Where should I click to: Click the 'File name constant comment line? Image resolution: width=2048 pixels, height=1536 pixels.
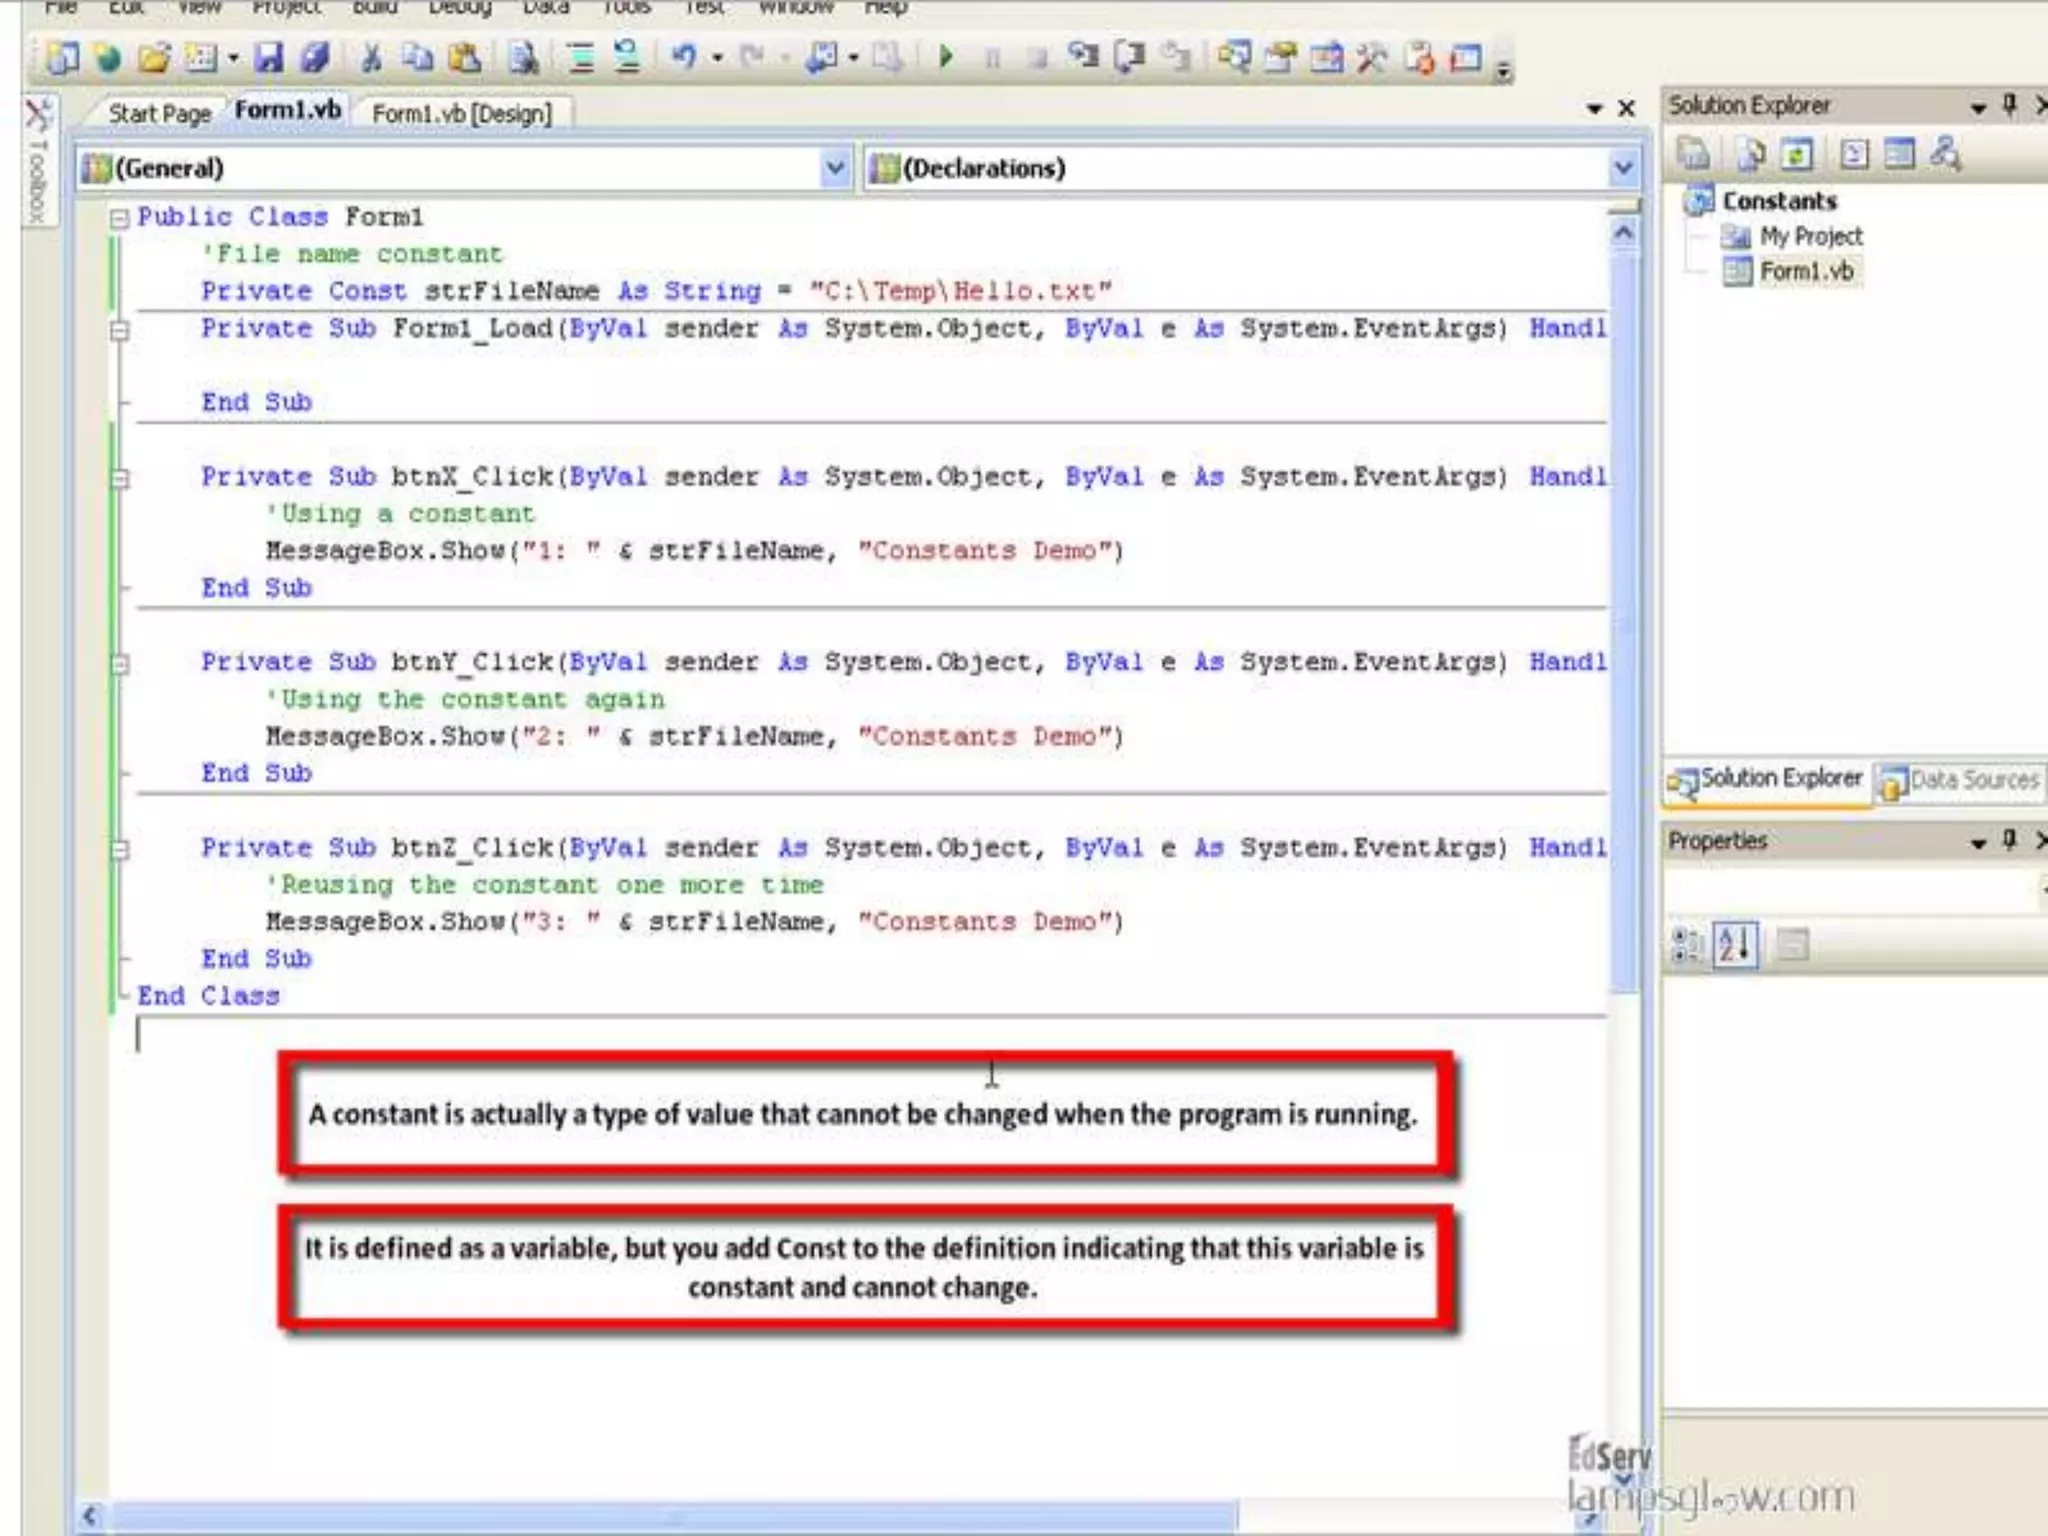(x=352, y=254)
